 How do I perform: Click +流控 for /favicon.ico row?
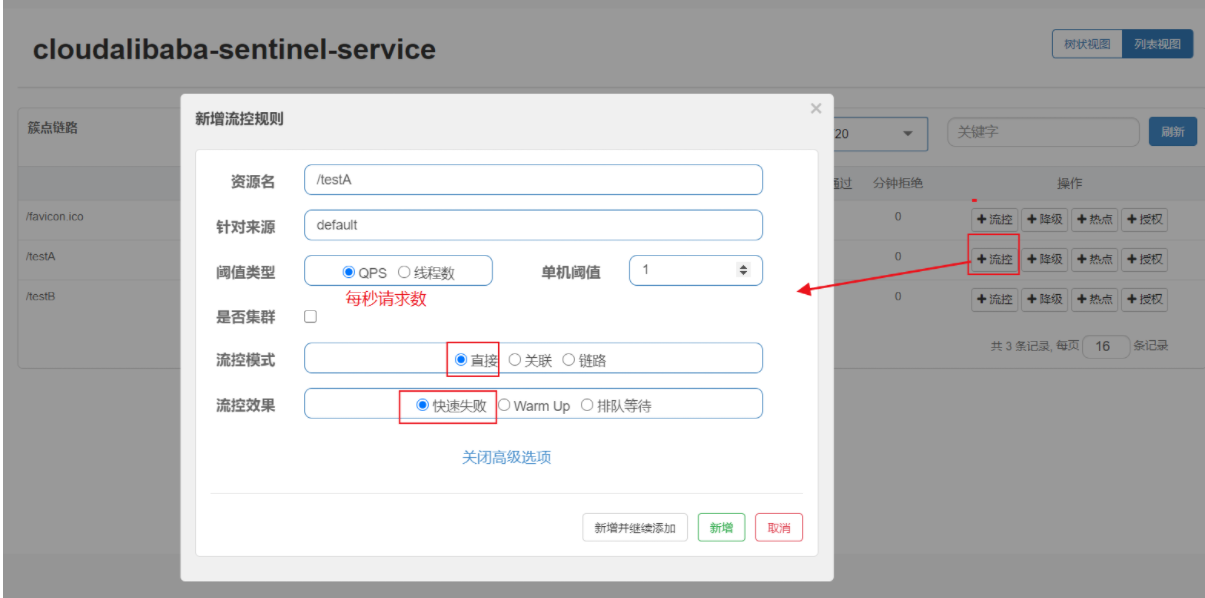[994, 220]
